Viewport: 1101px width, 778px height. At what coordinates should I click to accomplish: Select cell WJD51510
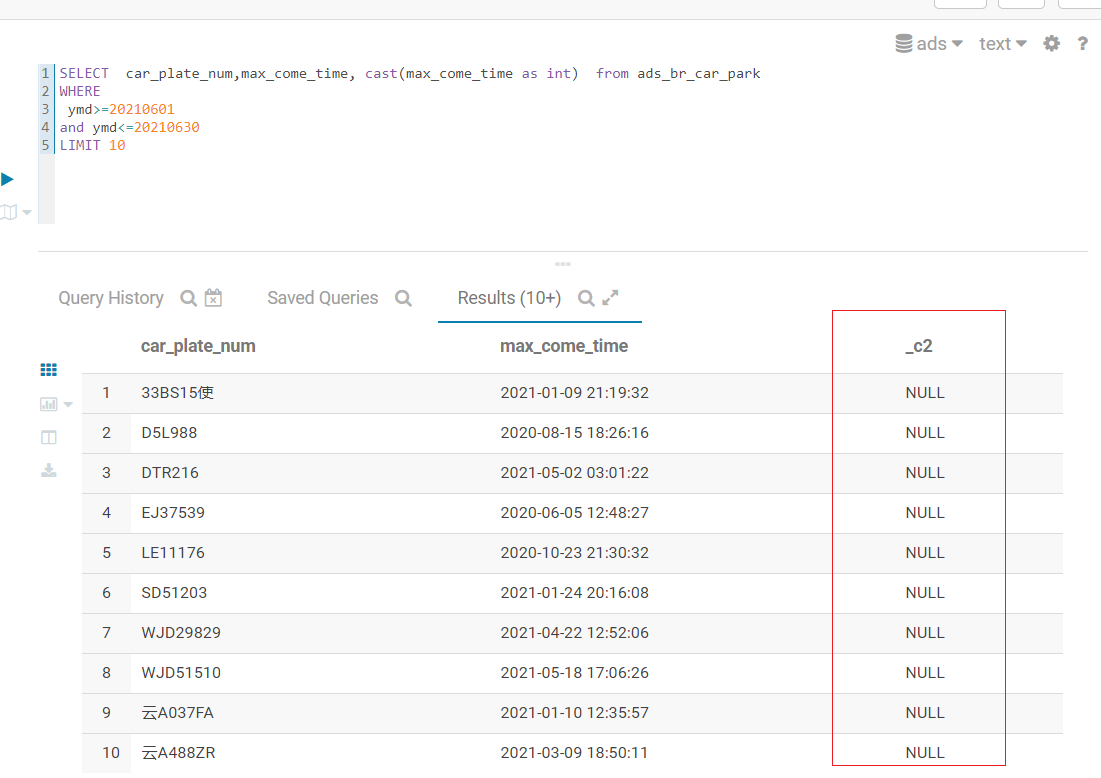click(181, 673)
